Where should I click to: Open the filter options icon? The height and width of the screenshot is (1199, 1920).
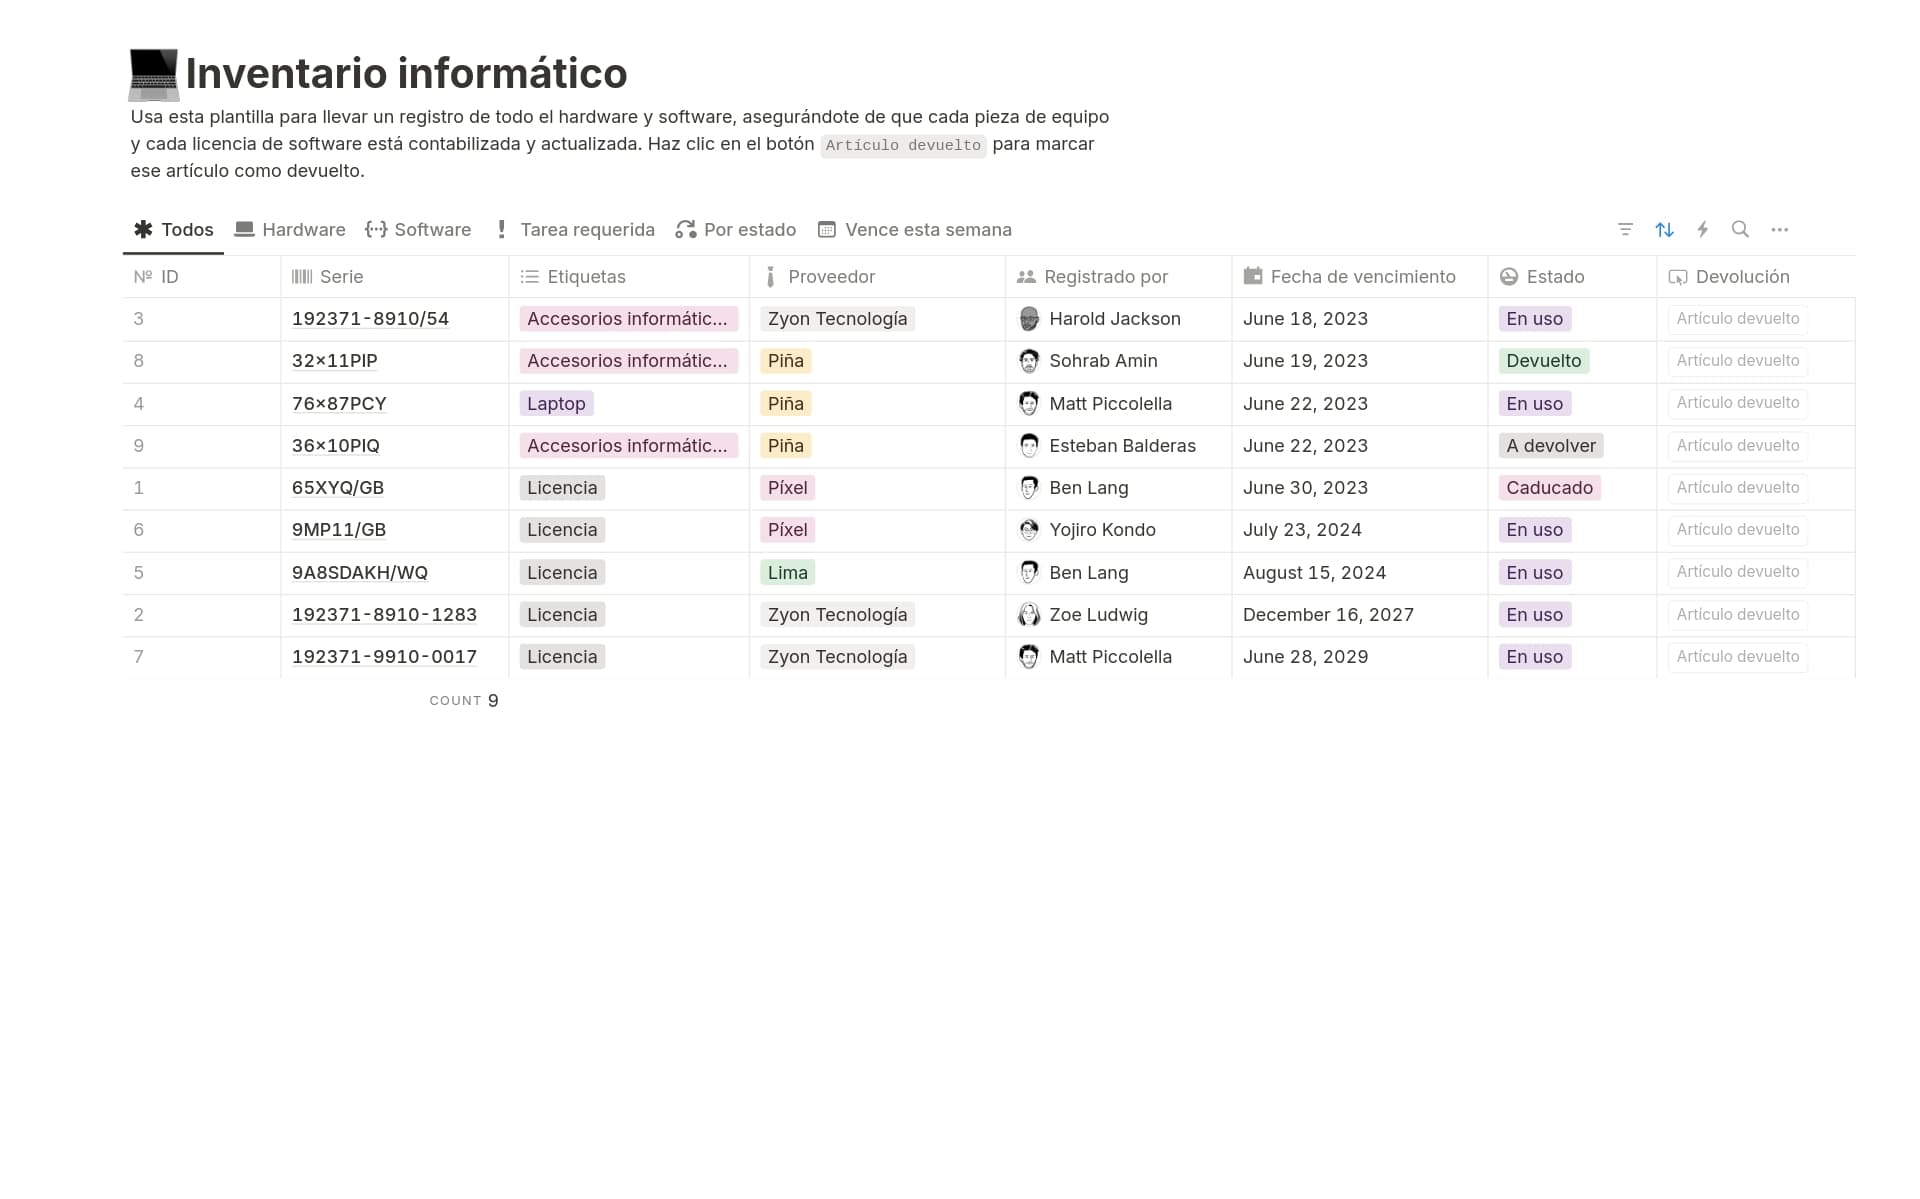1625,229
